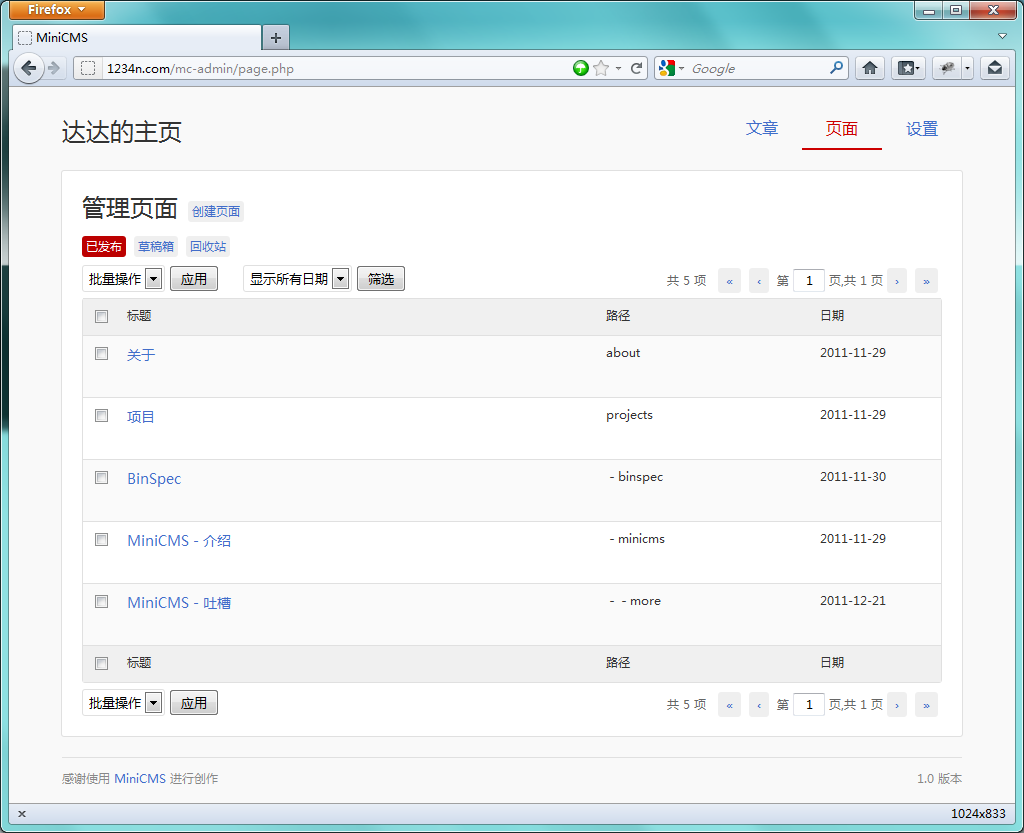Screen dimensions: 1024x833
Task: Click the browser back arrow button
Action: [28, 68]
